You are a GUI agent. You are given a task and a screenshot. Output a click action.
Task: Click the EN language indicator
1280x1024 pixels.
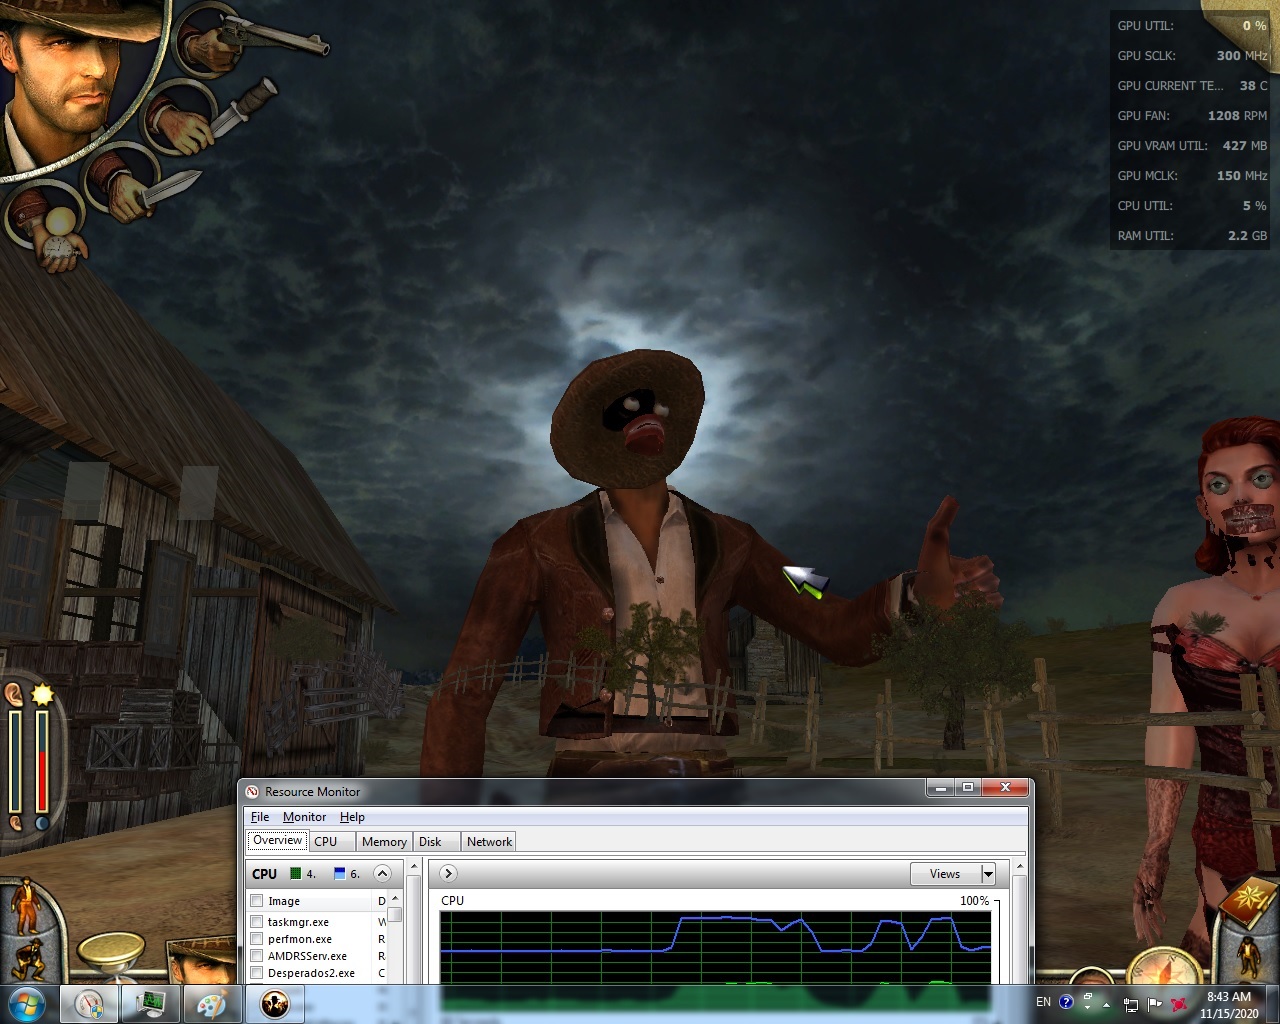(x=1043, y=1002)
